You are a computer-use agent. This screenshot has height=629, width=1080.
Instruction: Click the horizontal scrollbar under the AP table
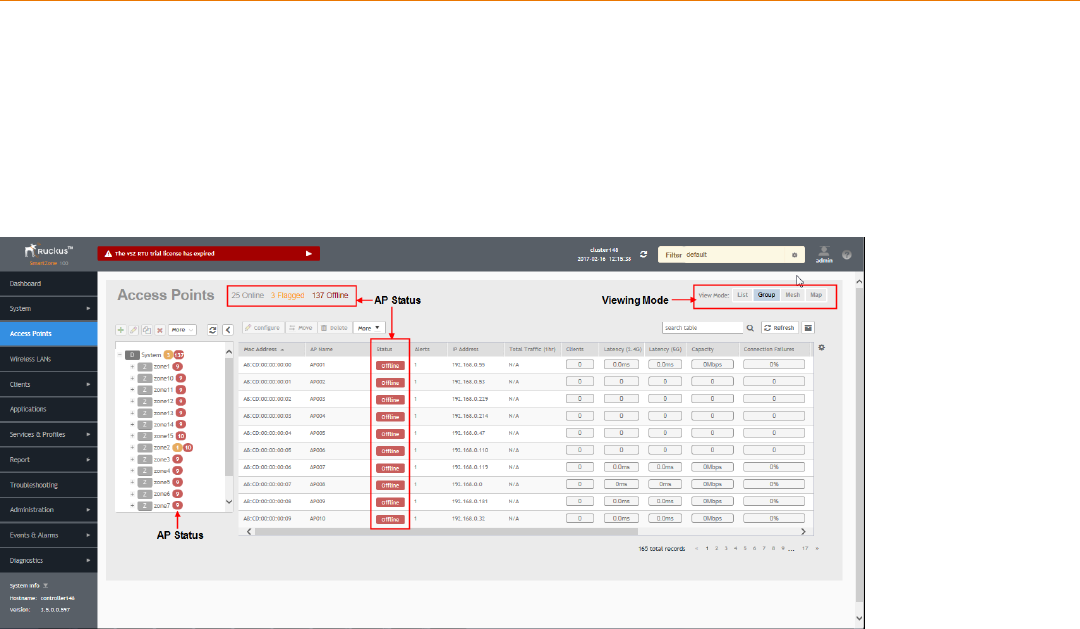click(446, 532)
